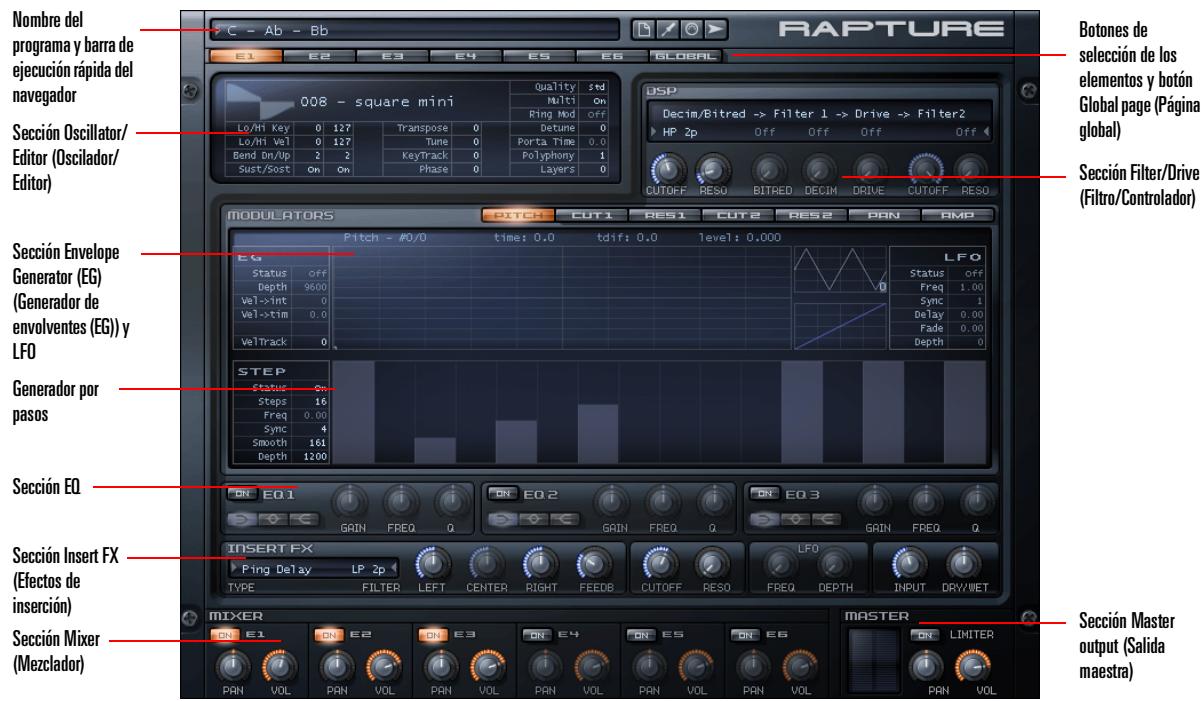Select the low shelf shape for EQ 2
This screenshot has height=701, width=1204.
click(x=501, y=518)
